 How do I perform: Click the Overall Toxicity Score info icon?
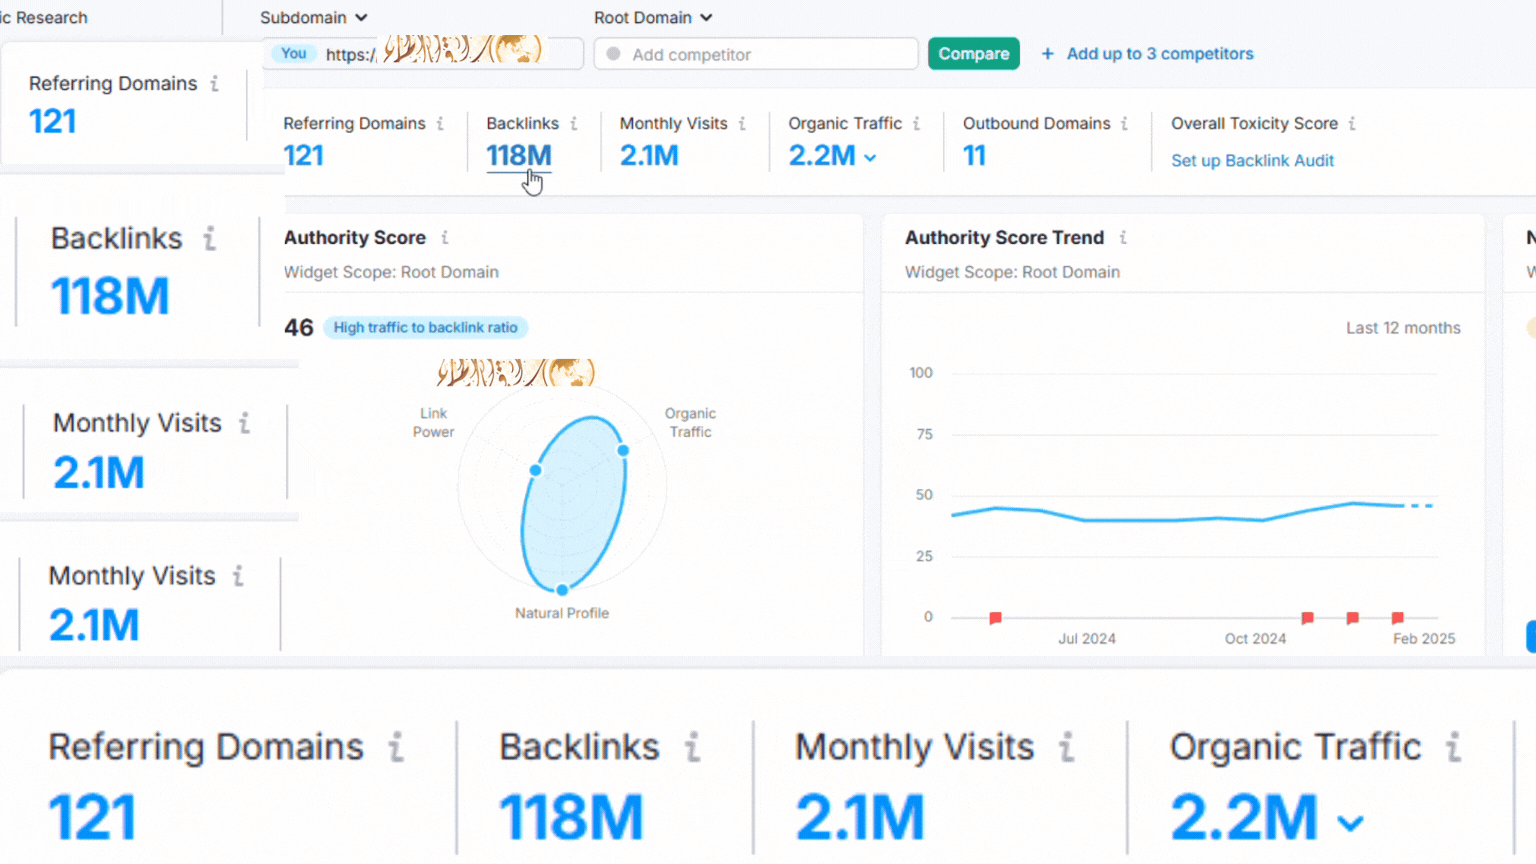point(1352,124)
